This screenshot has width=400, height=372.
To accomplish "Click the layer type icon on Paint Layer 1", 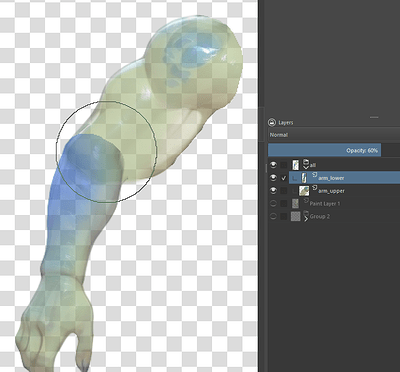I will point(306,200).
